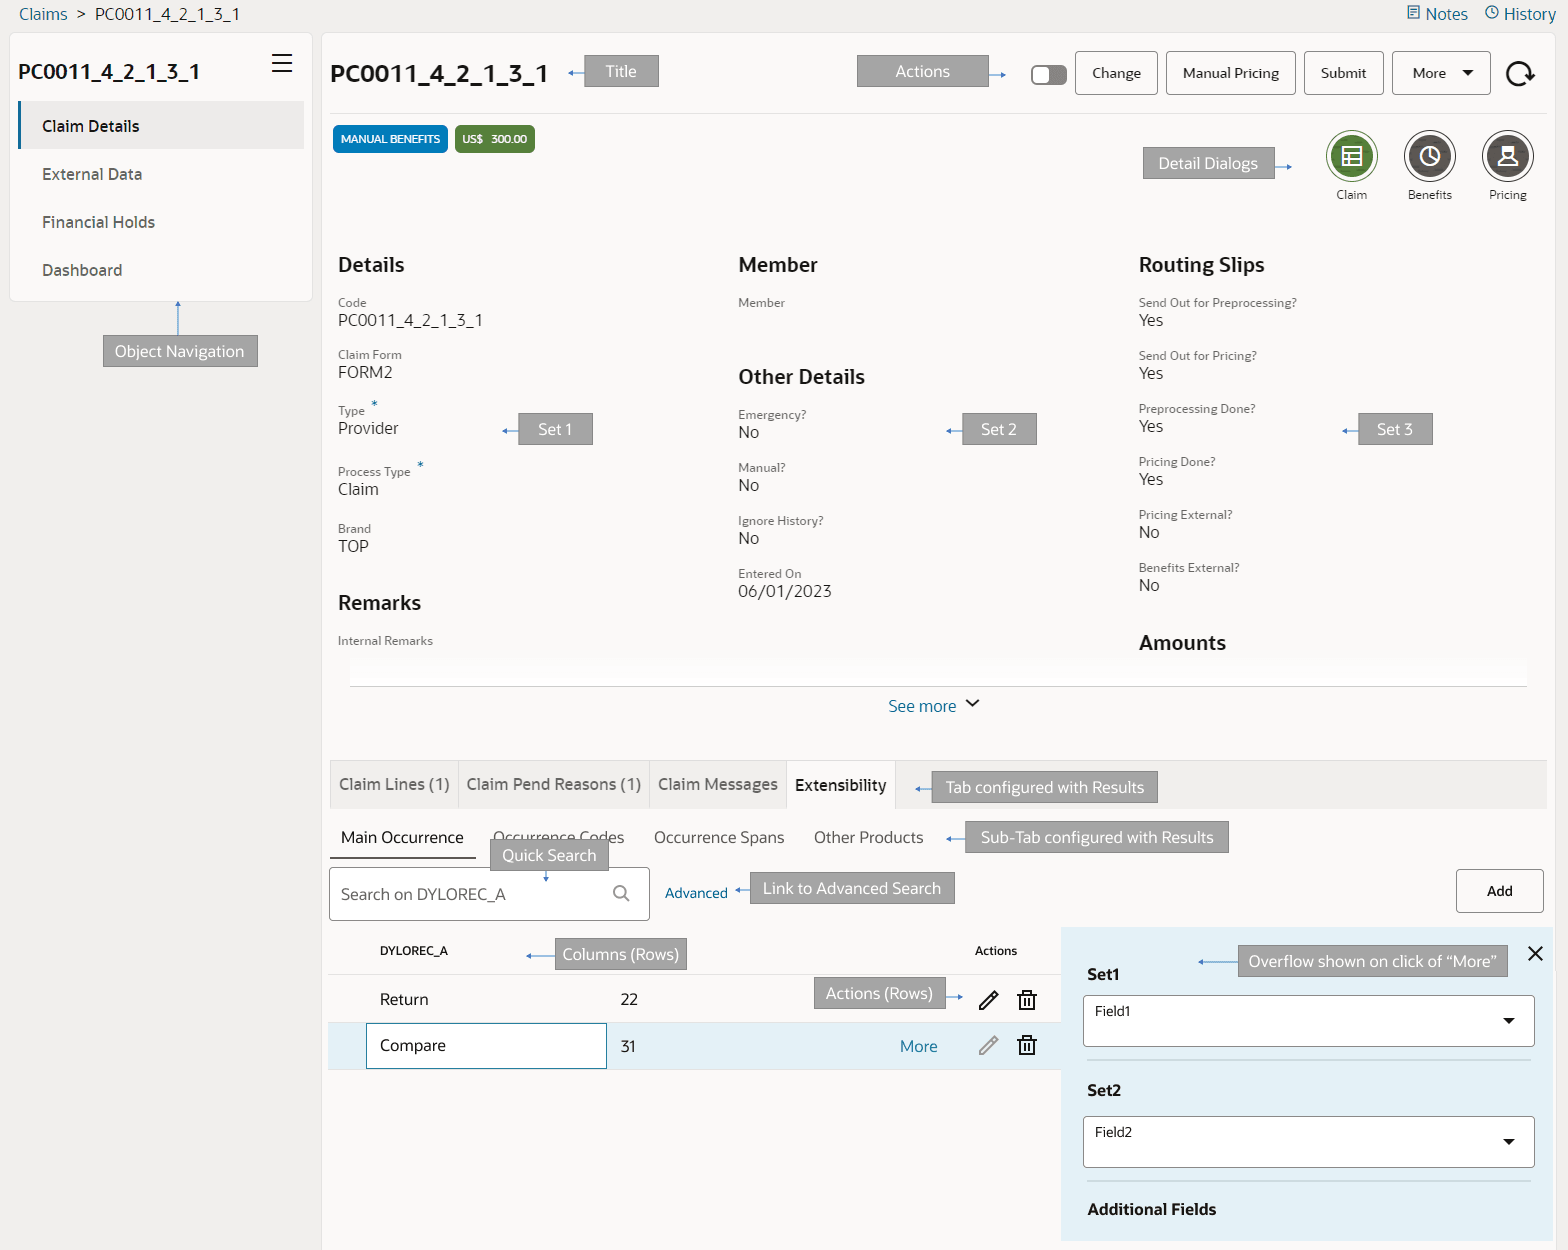Switch to Claim Lines (1) tab
The width and height of the screenshot is (1568, 1250).
[394, 785]
